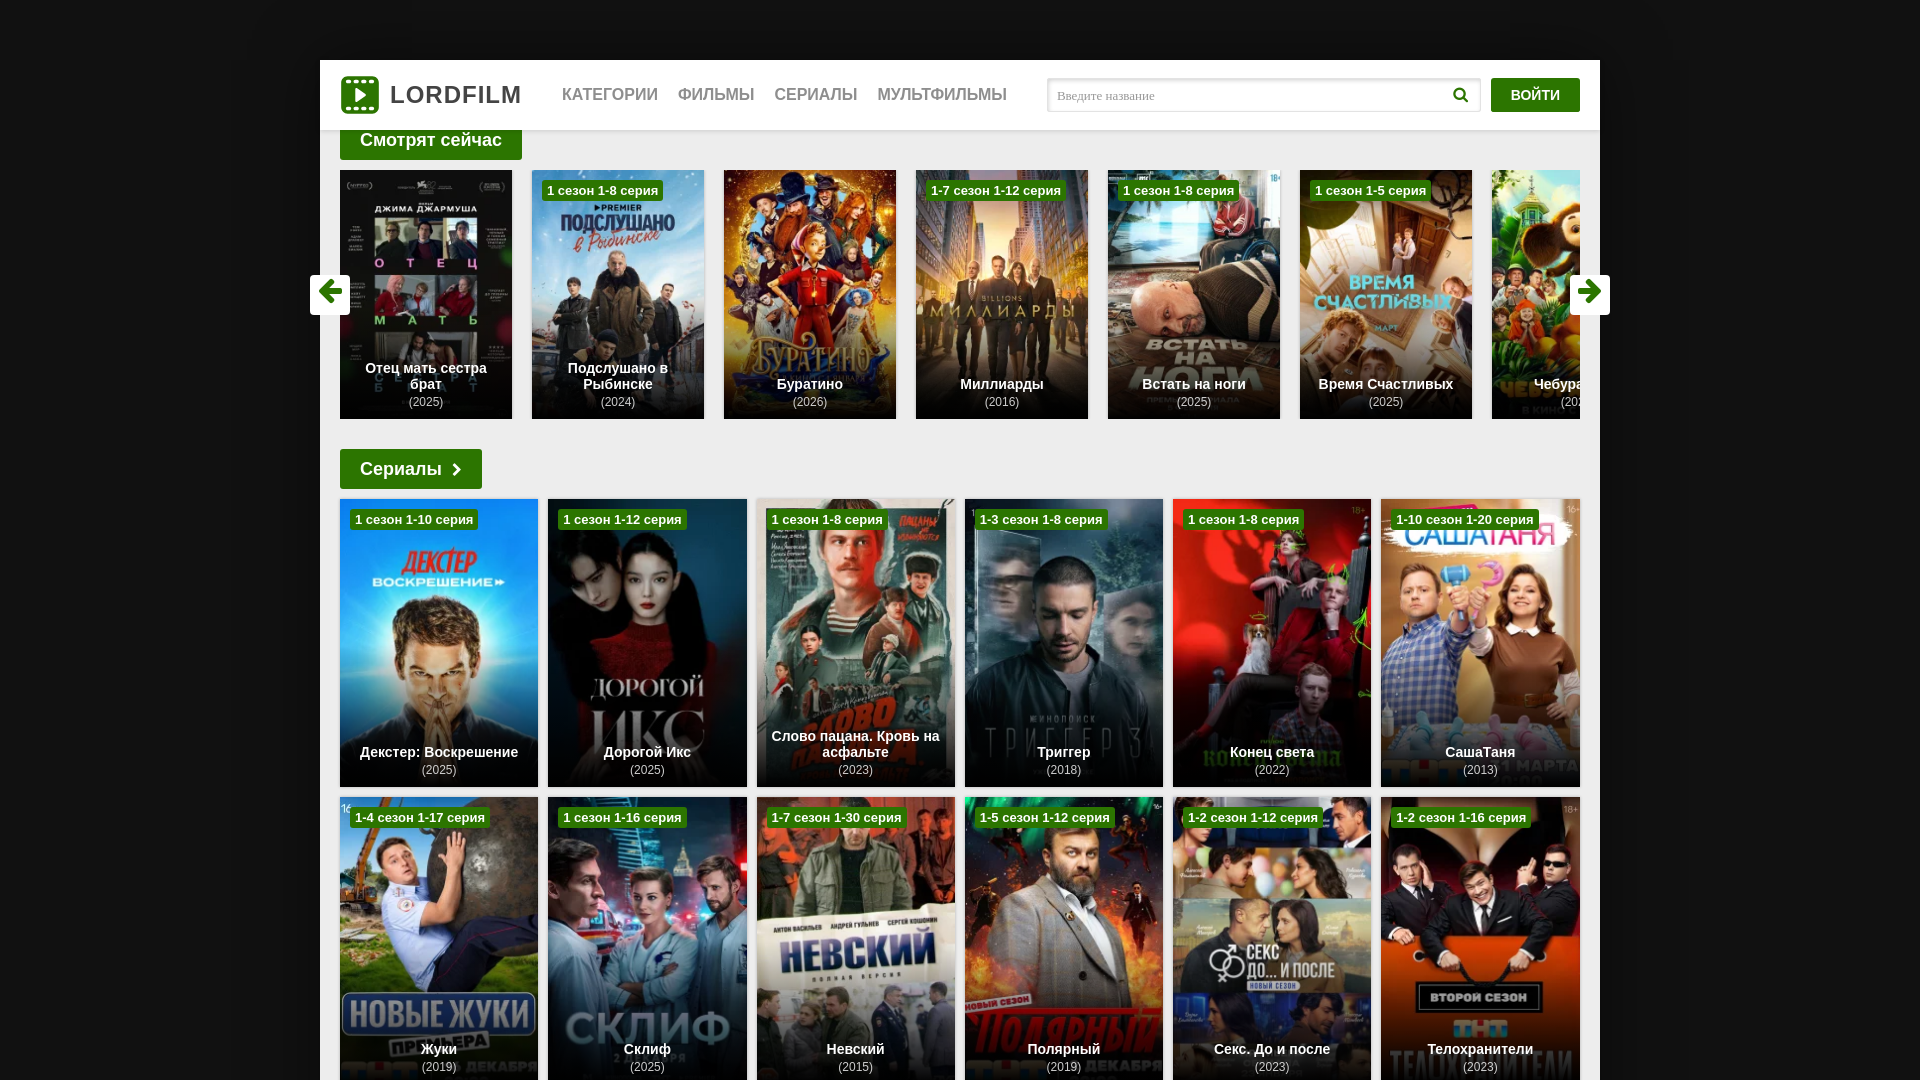
Task: Click the right carousel arrow
Action: [1590, 295]
